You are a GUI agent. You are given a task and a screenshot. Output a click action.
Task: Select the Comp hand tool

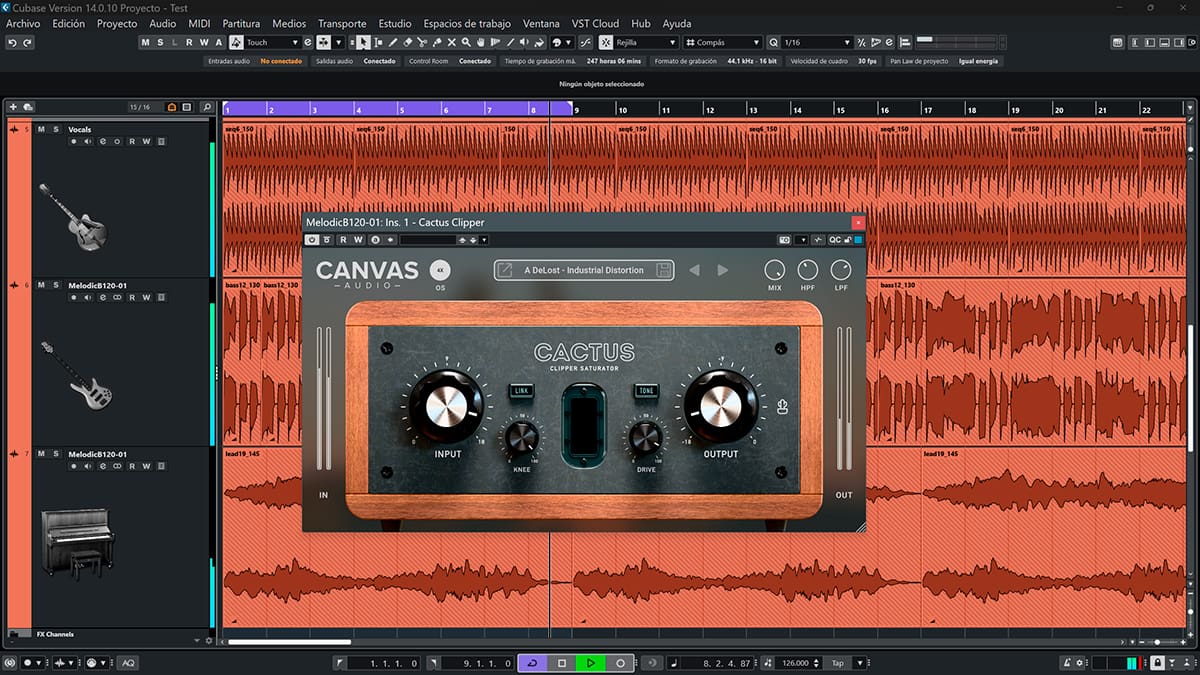click(481, 43)
